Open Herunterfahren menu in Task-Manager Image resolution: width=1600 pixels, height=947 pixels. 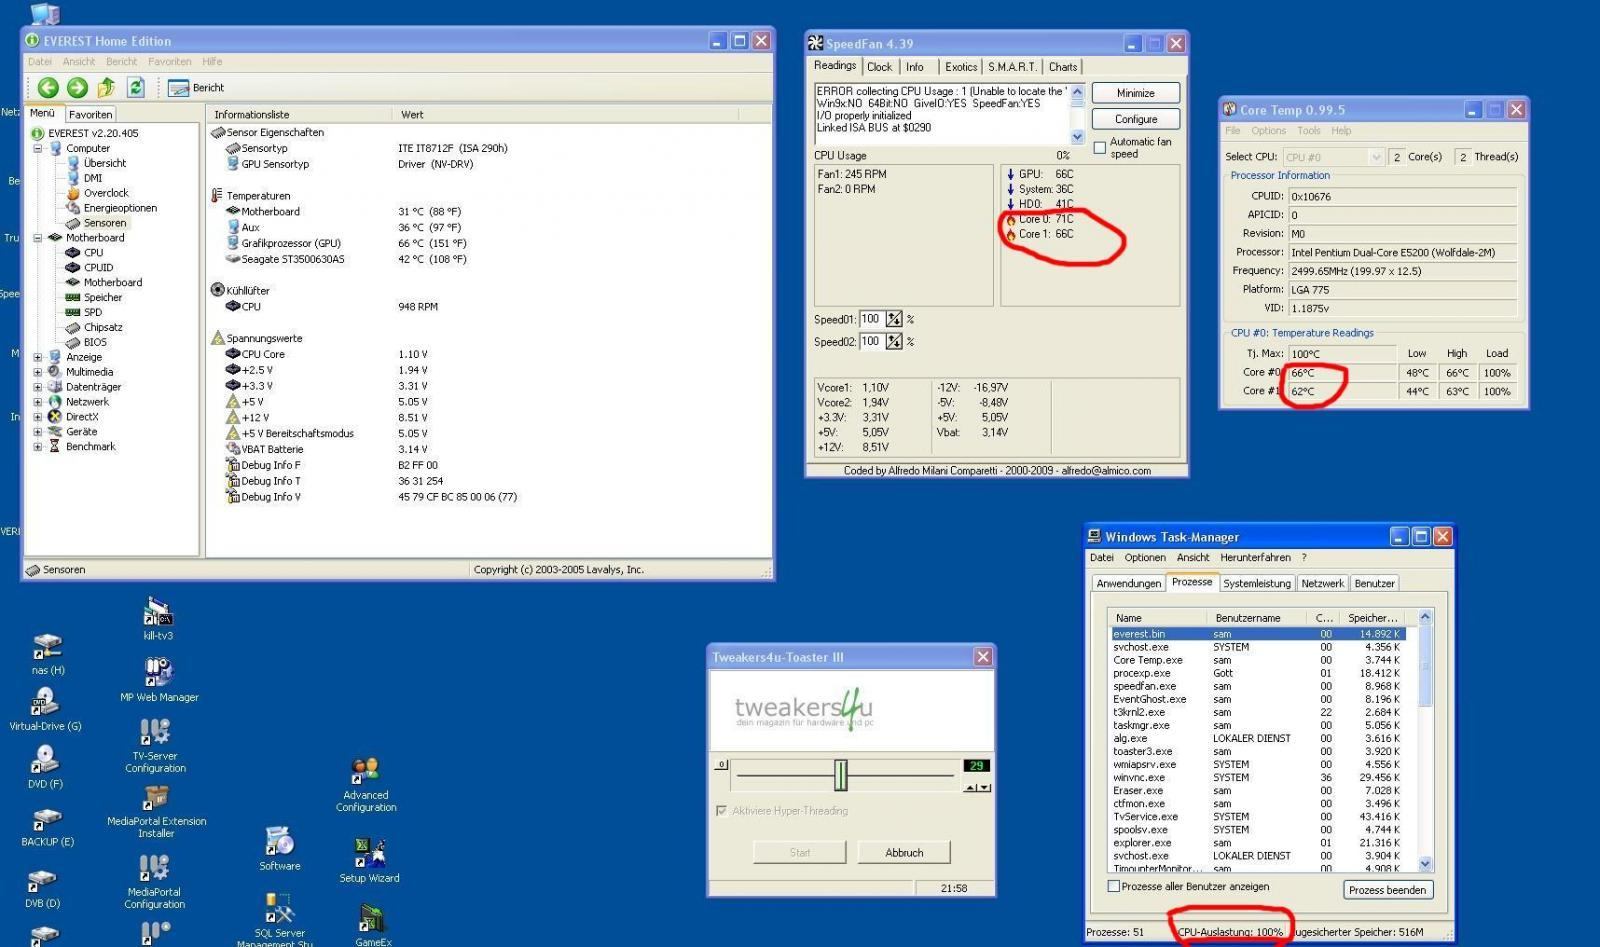pyautogui.click(x=1255, y=558)
